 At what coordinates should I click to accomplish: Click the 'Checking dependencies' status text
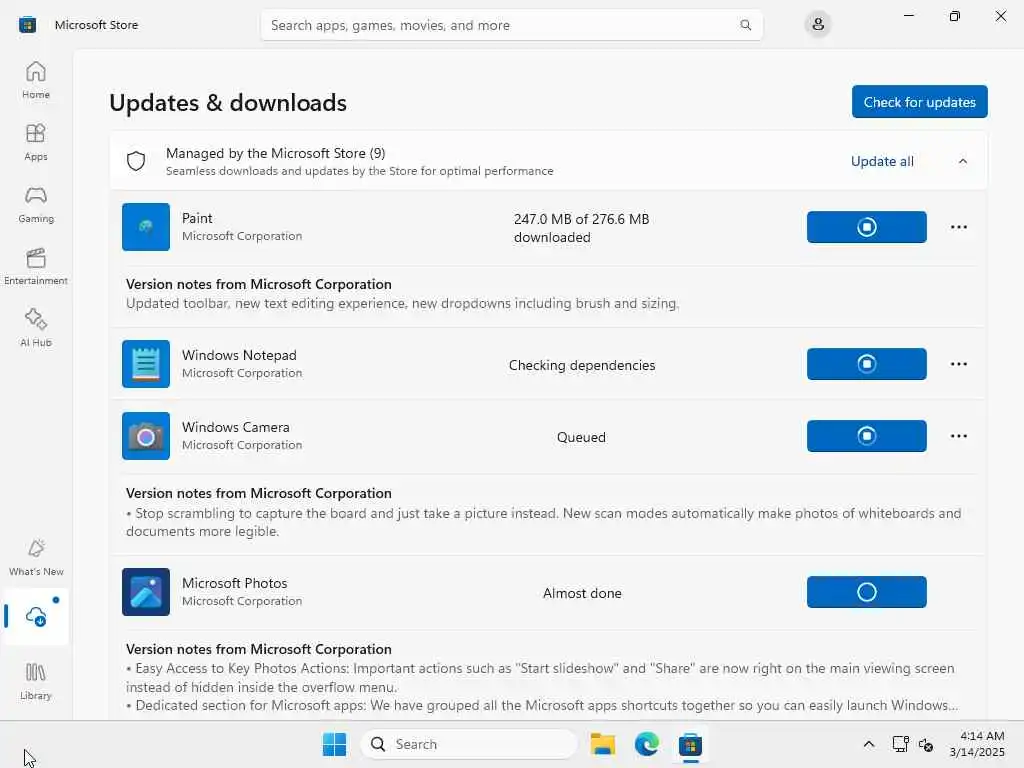582,365
